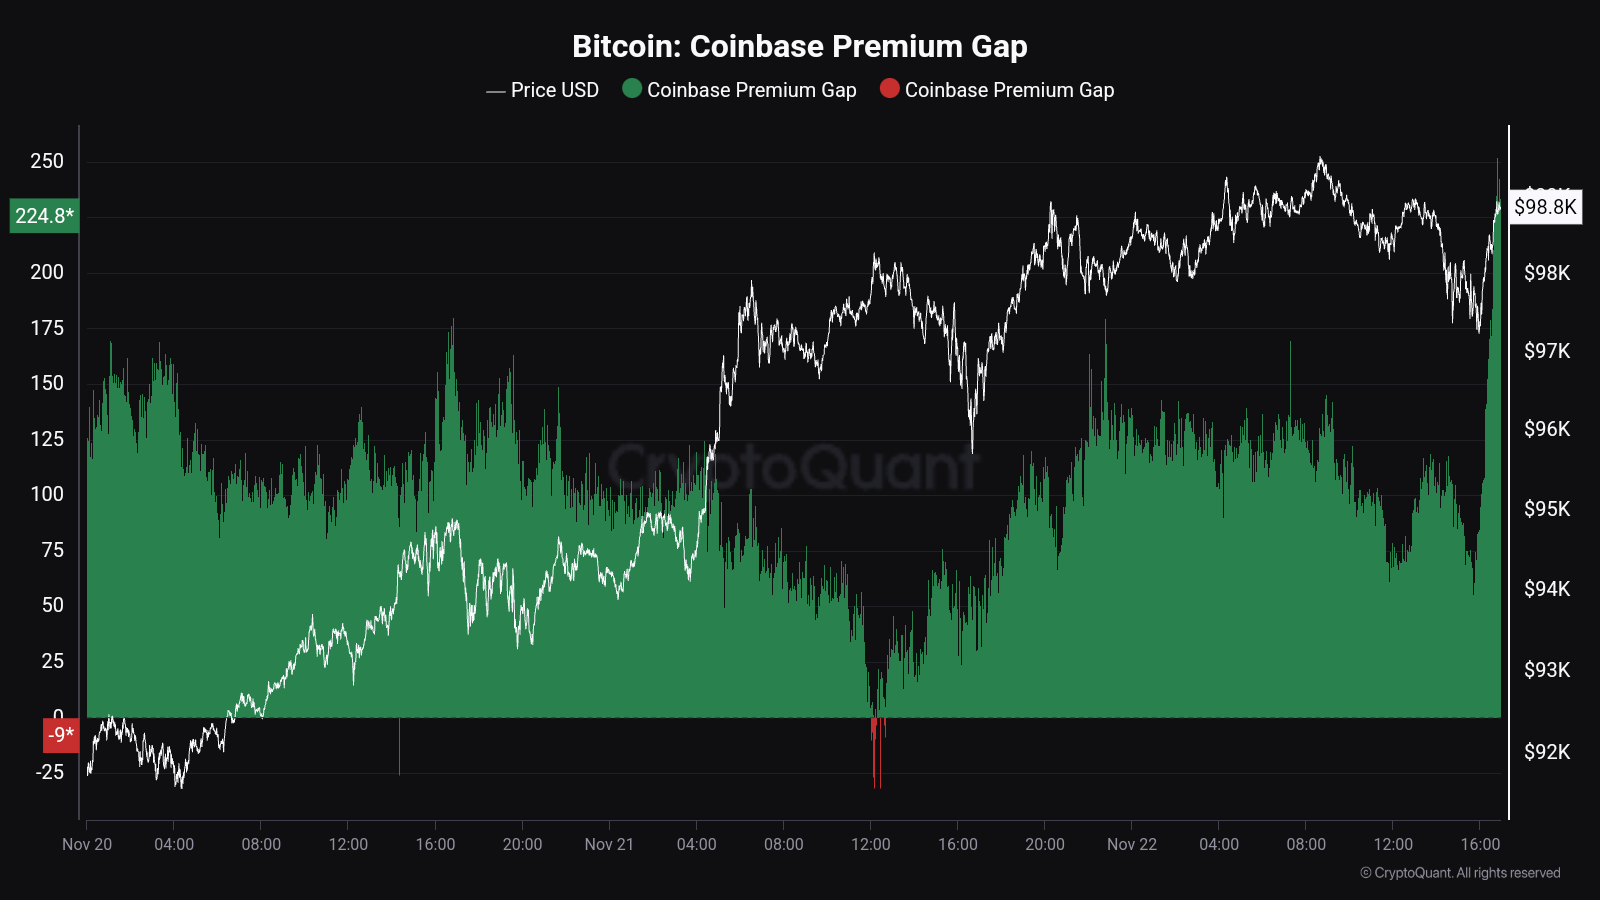Click the Nov 20 date label
This screenshot has height=900, width=1600.
(87, 844)
